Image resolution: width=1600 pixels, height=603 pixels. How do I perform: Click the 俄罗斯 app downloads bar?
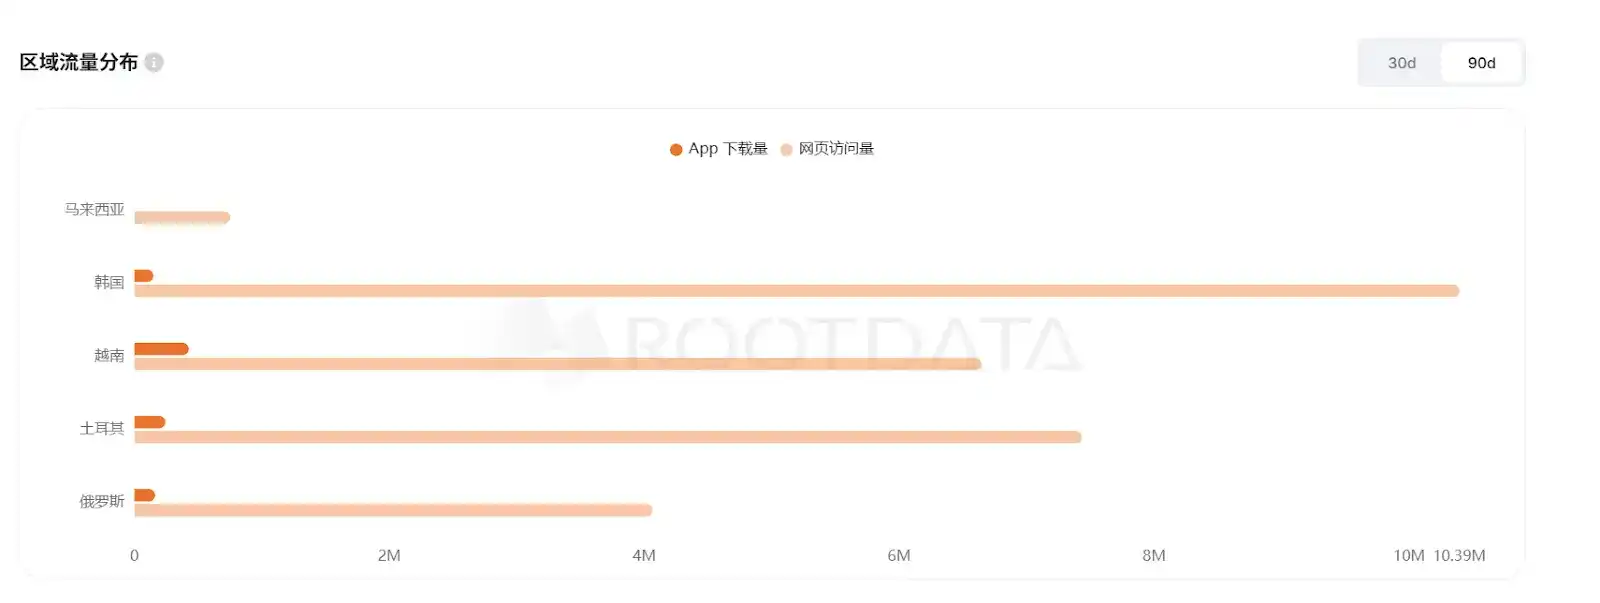click(x=144, y=495)
